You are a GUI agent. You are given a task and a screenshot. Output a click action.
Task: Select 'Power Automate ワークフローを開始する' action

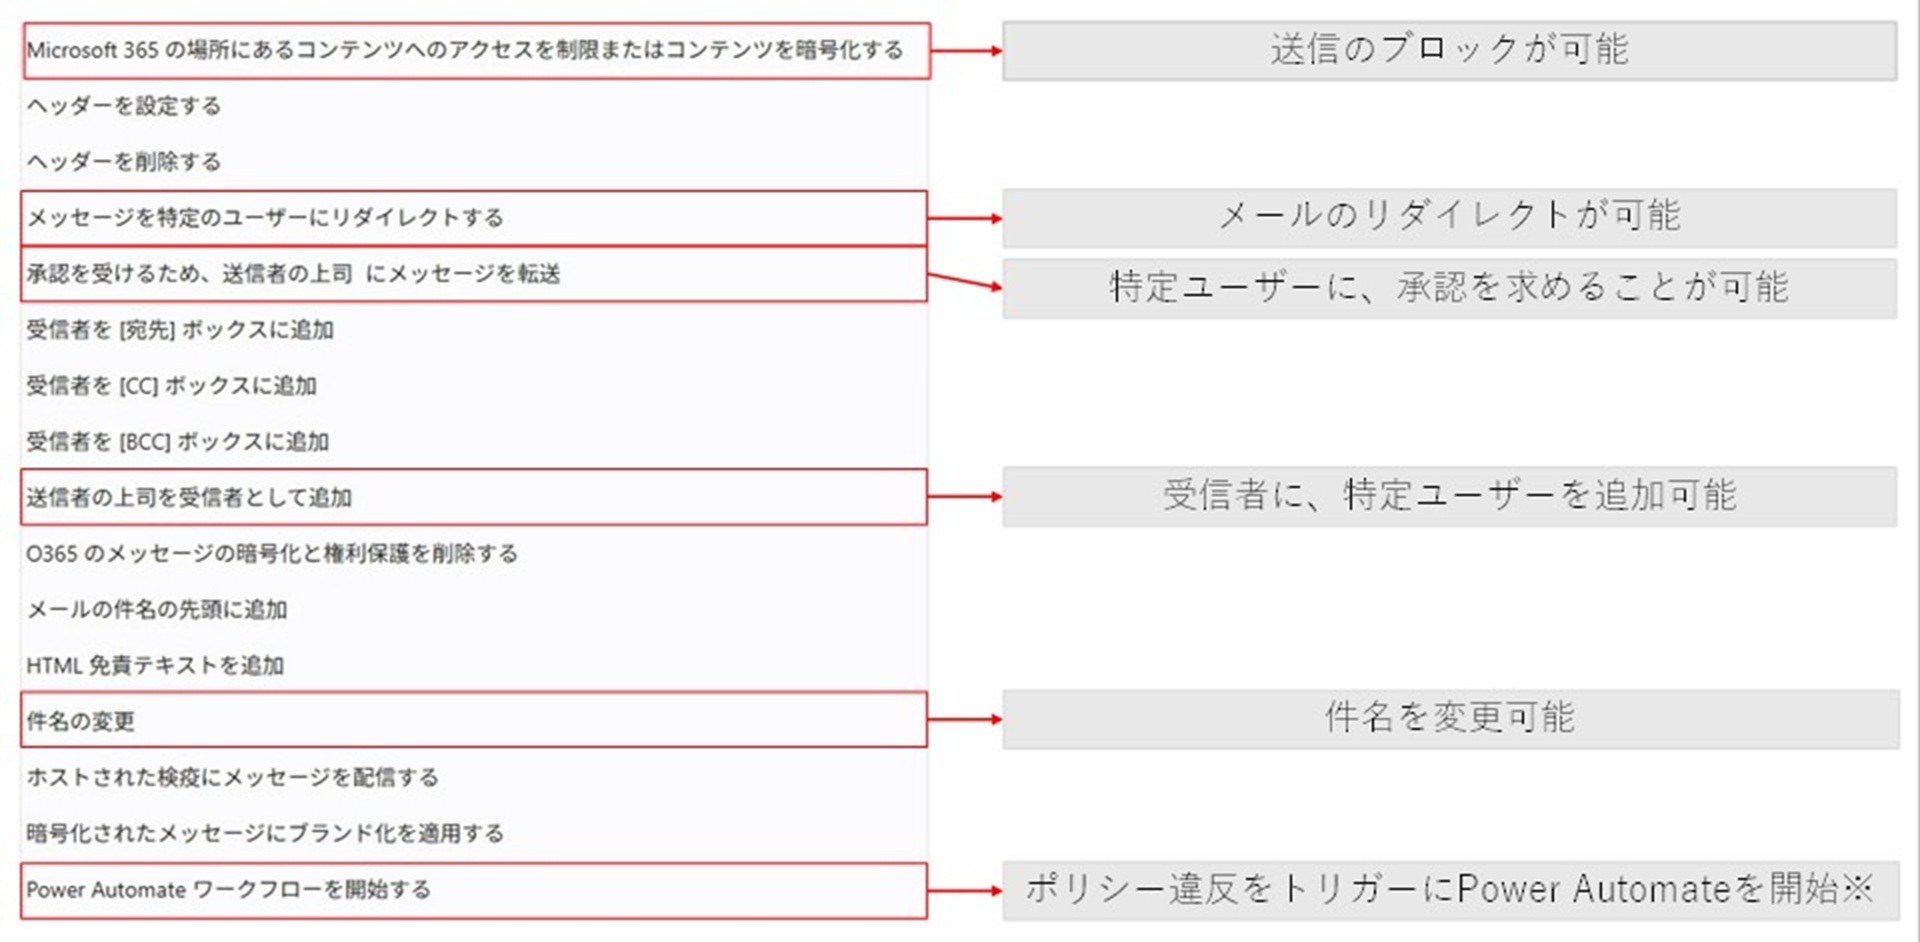point(228,890)
